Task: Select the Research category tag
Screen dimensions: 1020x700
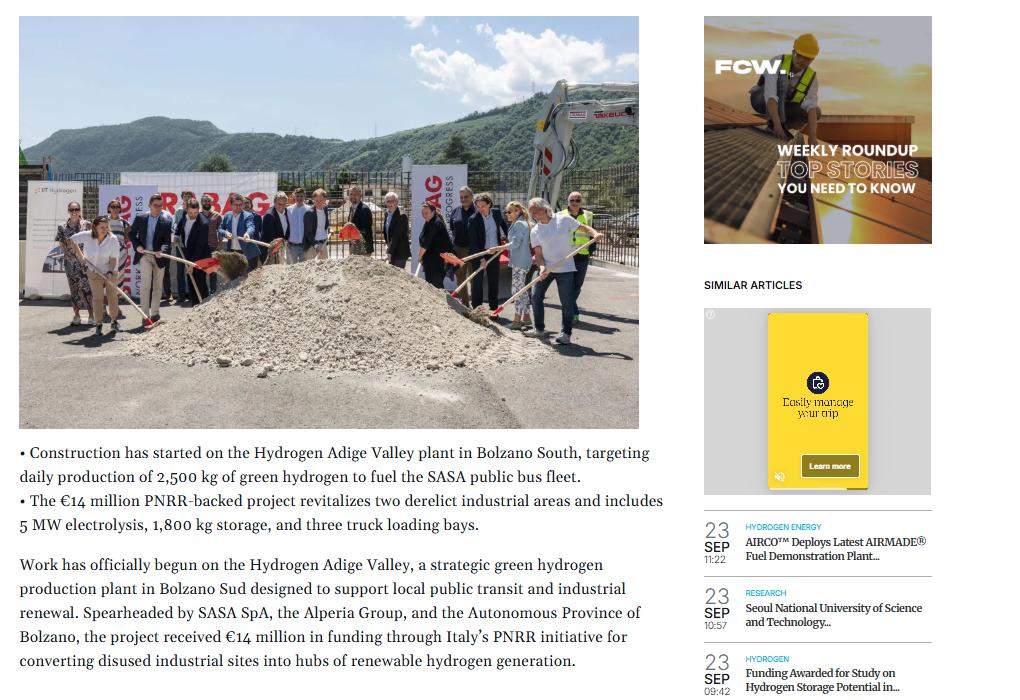Action: (x=766, y=593)
